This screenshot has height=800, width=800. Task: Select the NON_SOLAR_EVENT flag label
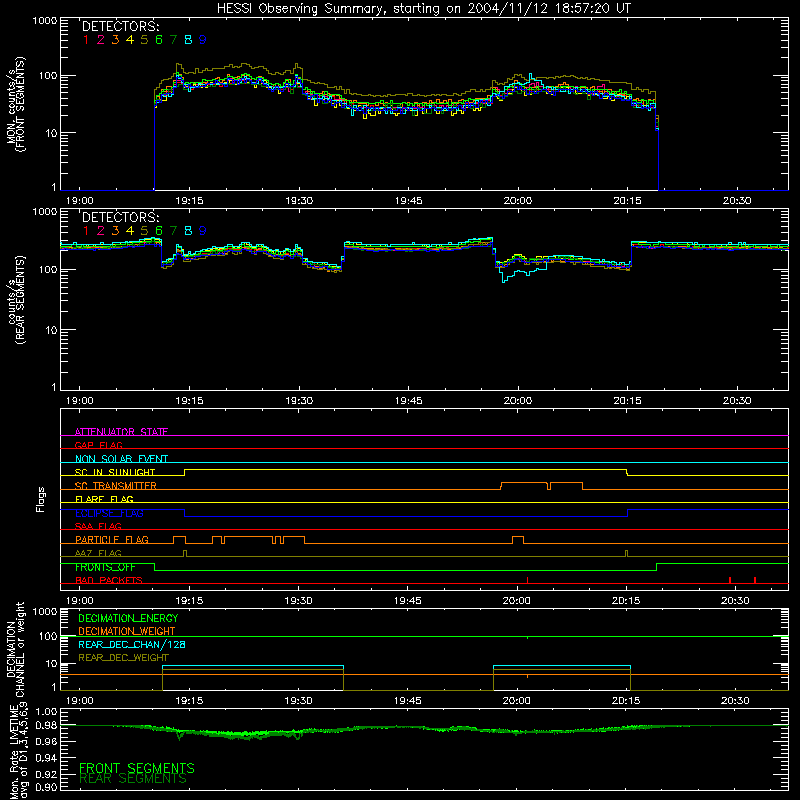pos(121,459)
